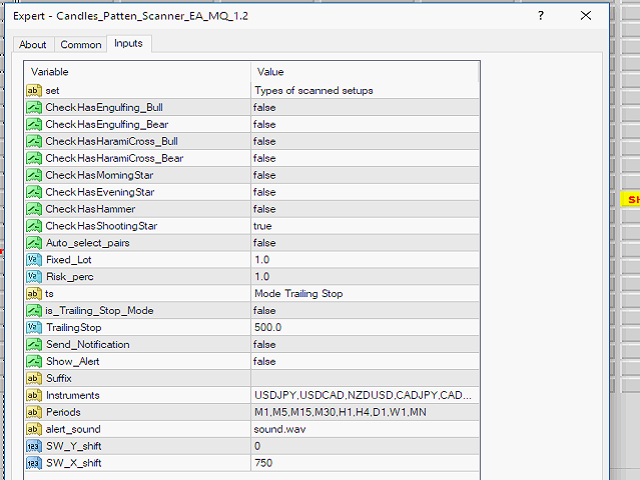Click the Instruments value USDJPY,USDCAD list
The image size is (640, 480).
click(365, 395)
